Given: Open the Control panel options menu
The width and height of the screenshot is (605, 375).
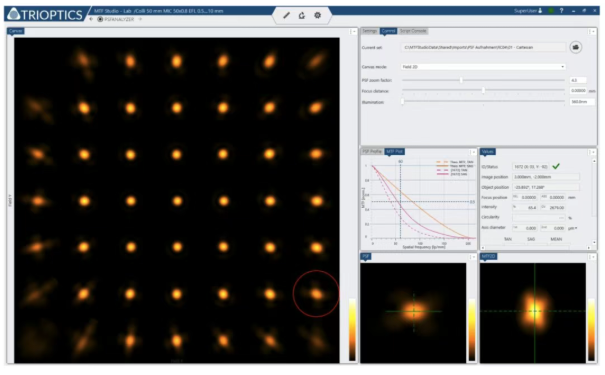Looking at the screenshot, I should click(x=591, y=32).
